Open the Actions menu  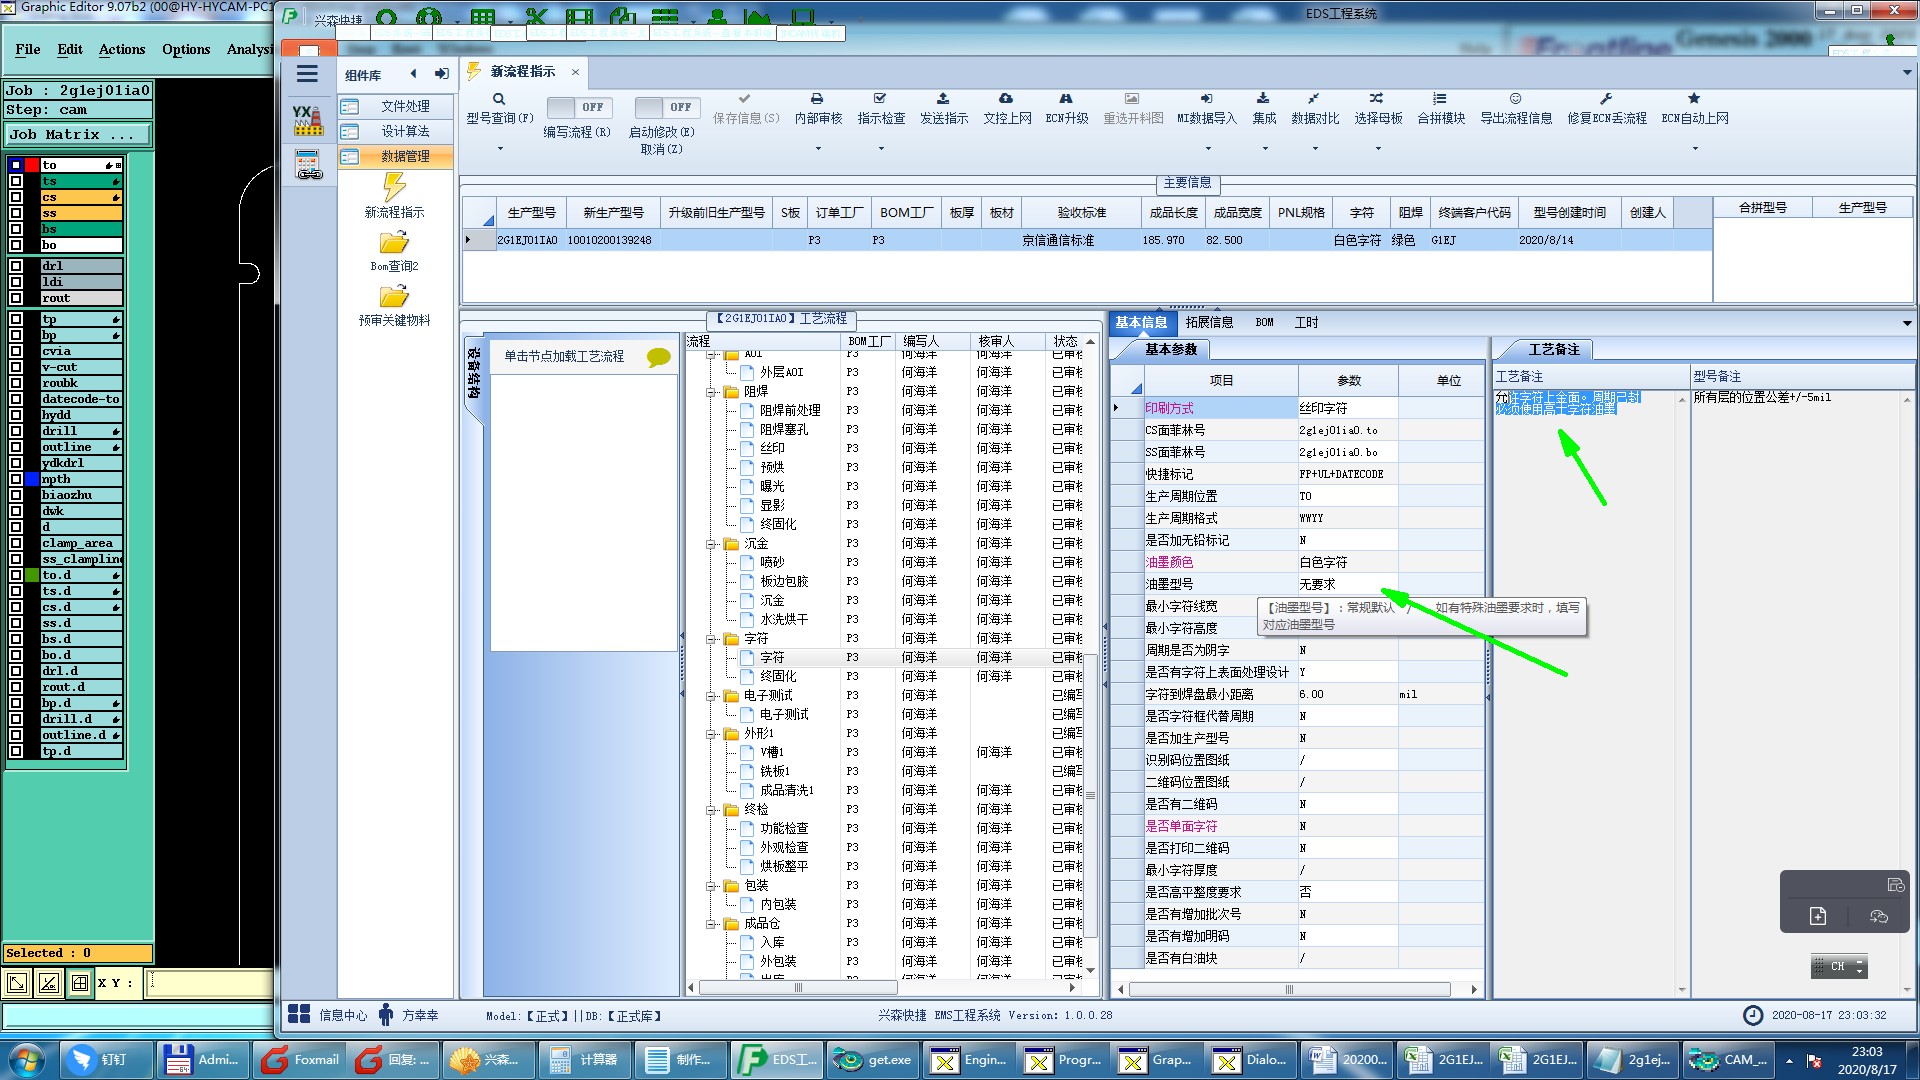coord(122,49)
